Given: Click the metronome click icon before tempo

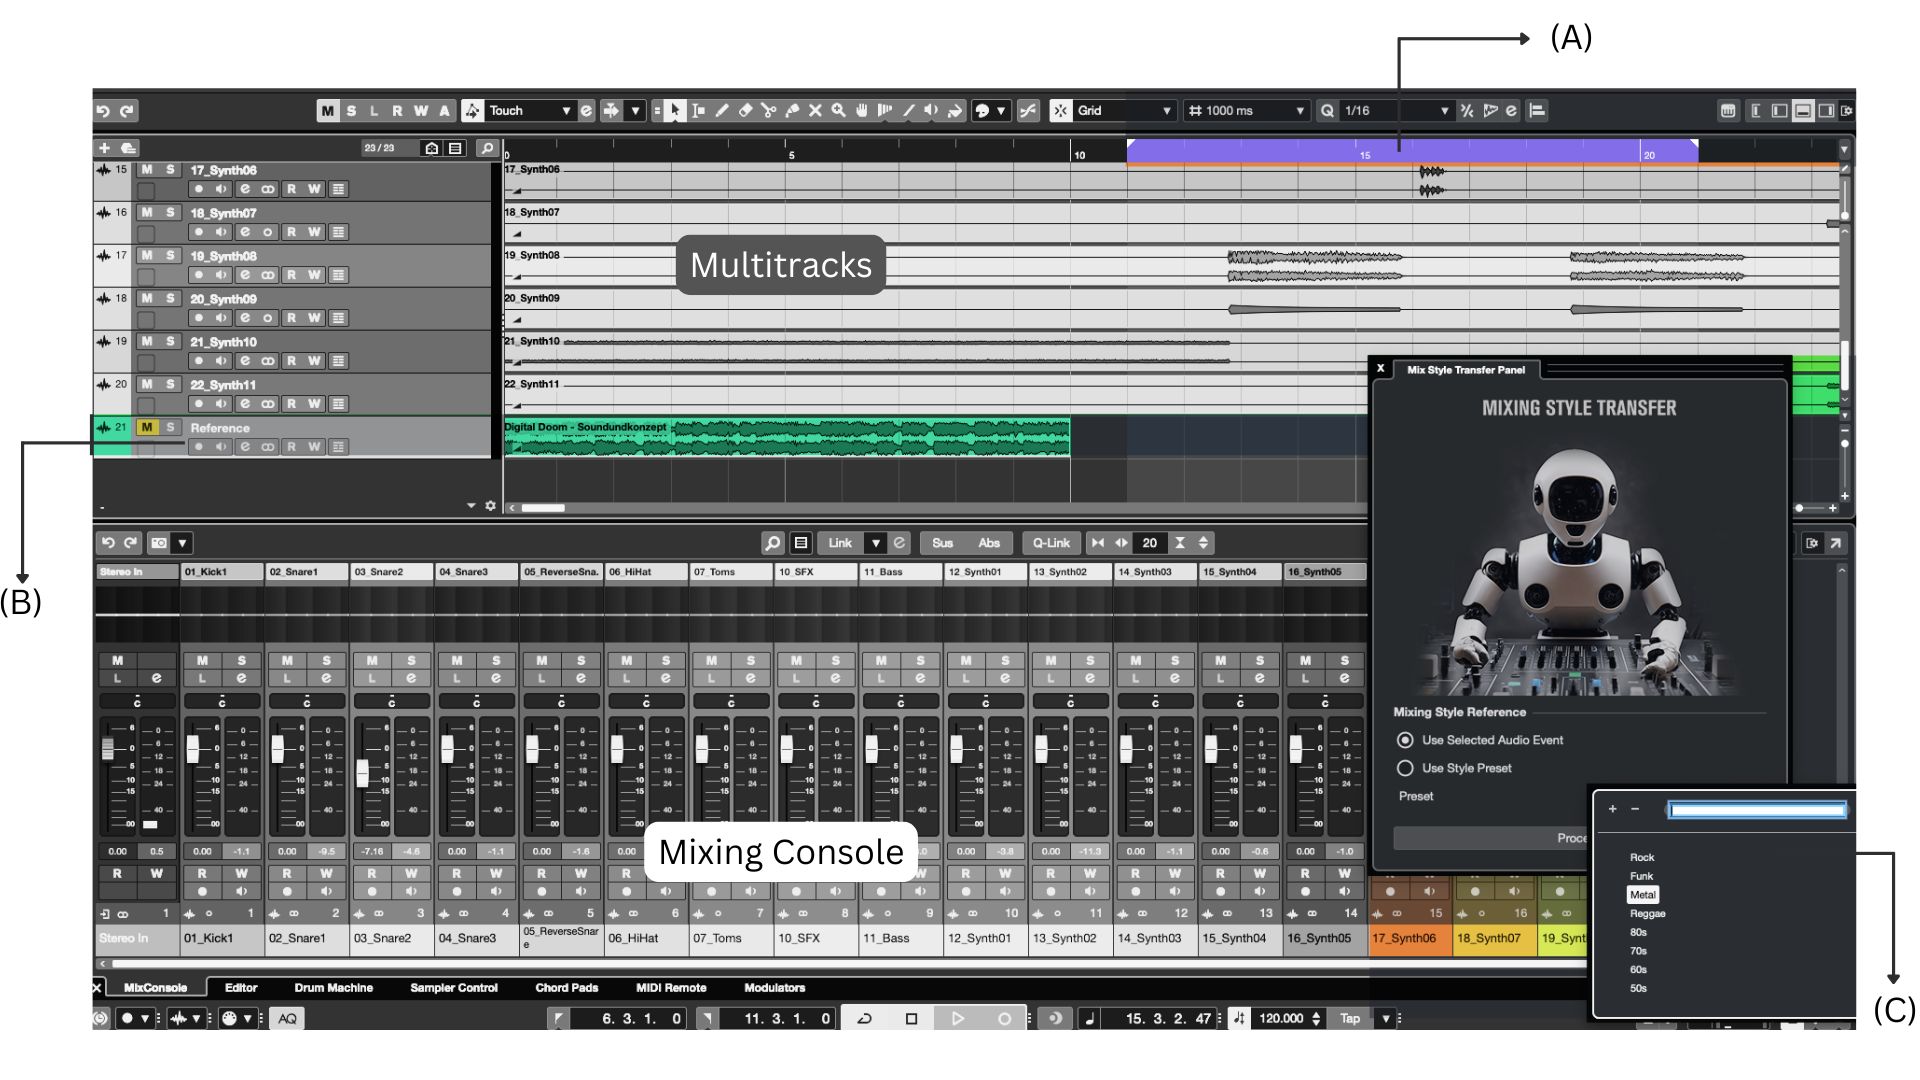Looking at the screenshot, I should click(1240, 1019).
